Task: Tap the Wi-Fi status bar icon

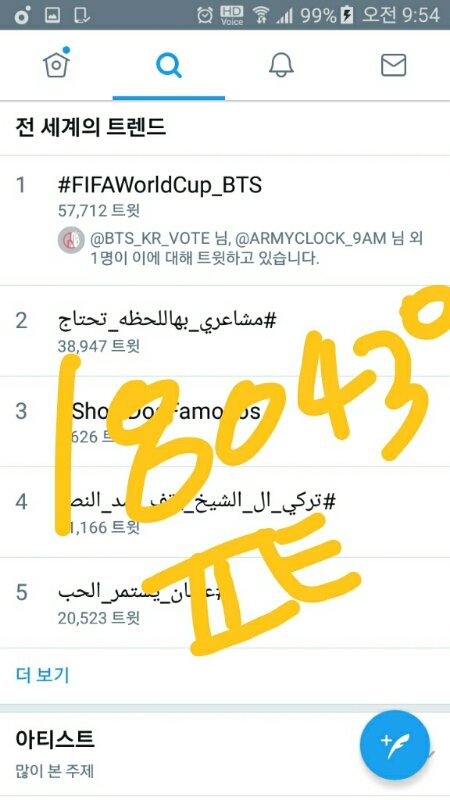Action: (261, 15)
